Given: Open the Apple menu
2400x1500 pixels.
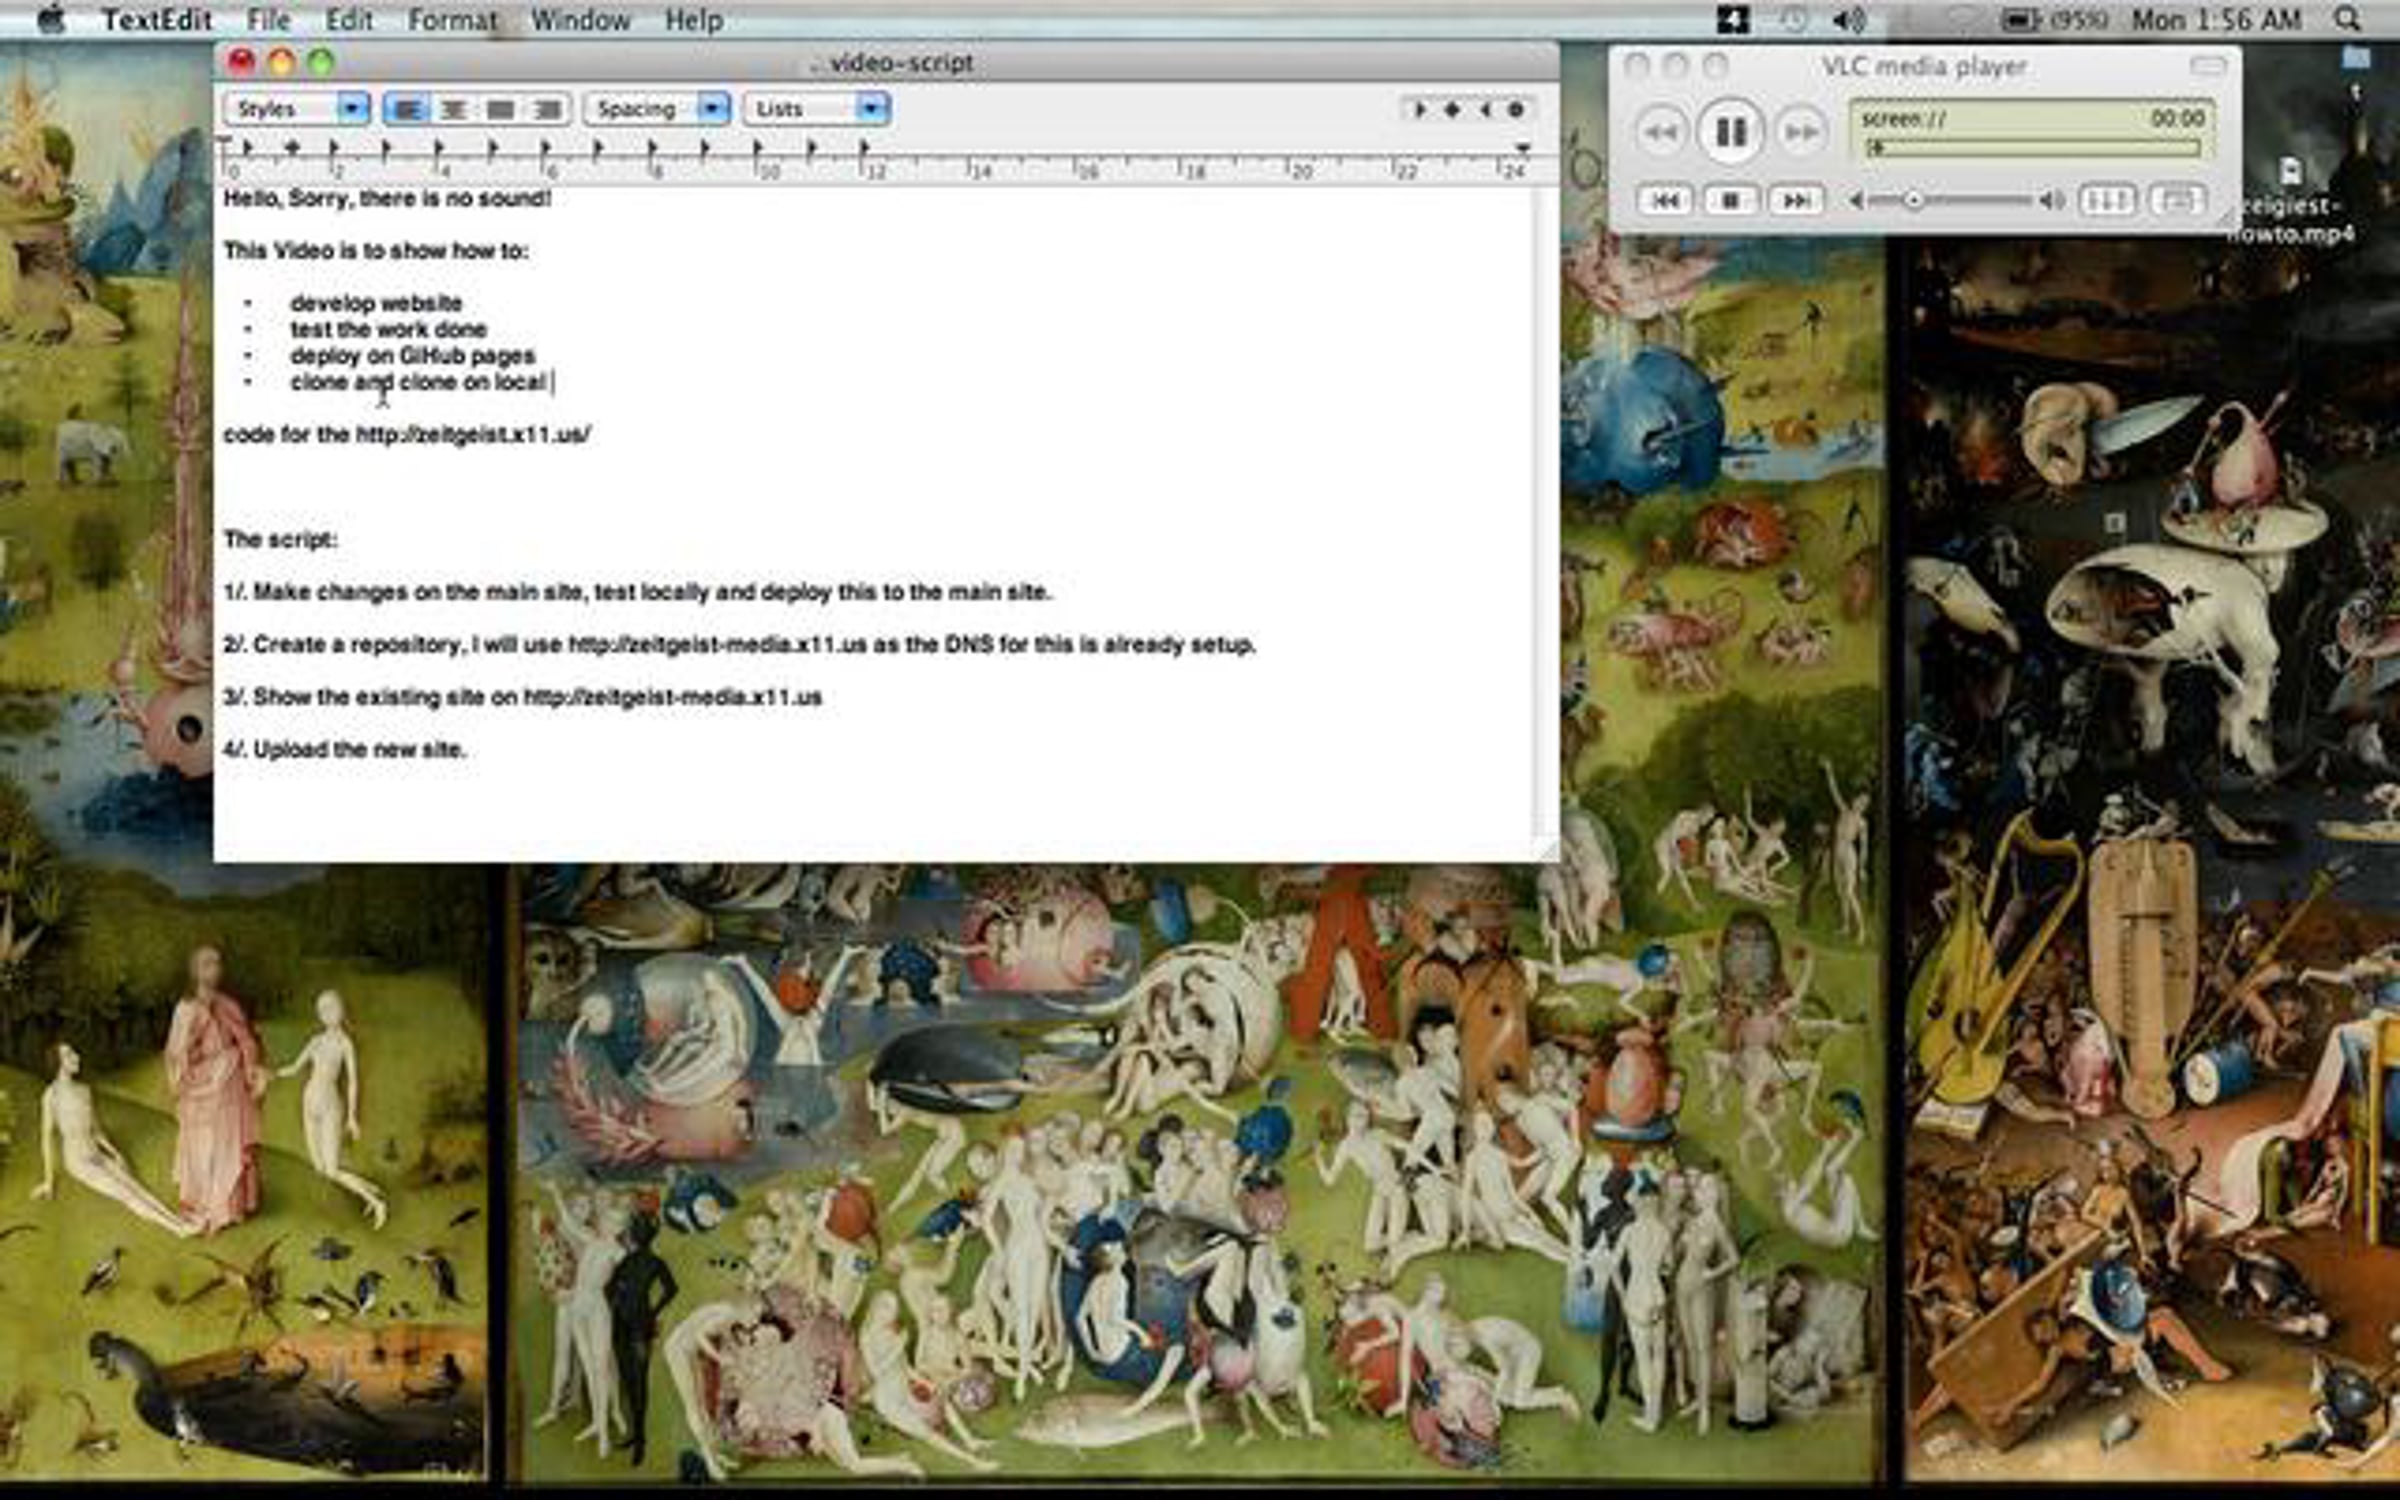Looking at the screenshot, I should click(50, 20).
